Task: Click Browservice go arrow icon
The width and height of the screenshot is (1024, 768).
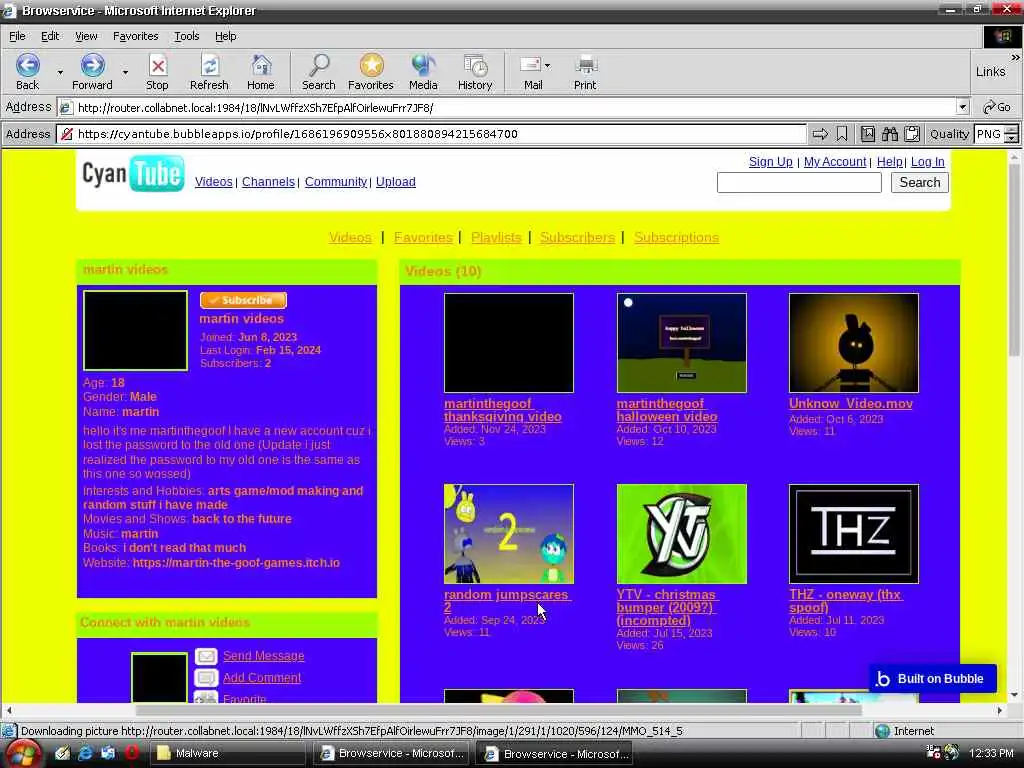Action: coord(820,134)
